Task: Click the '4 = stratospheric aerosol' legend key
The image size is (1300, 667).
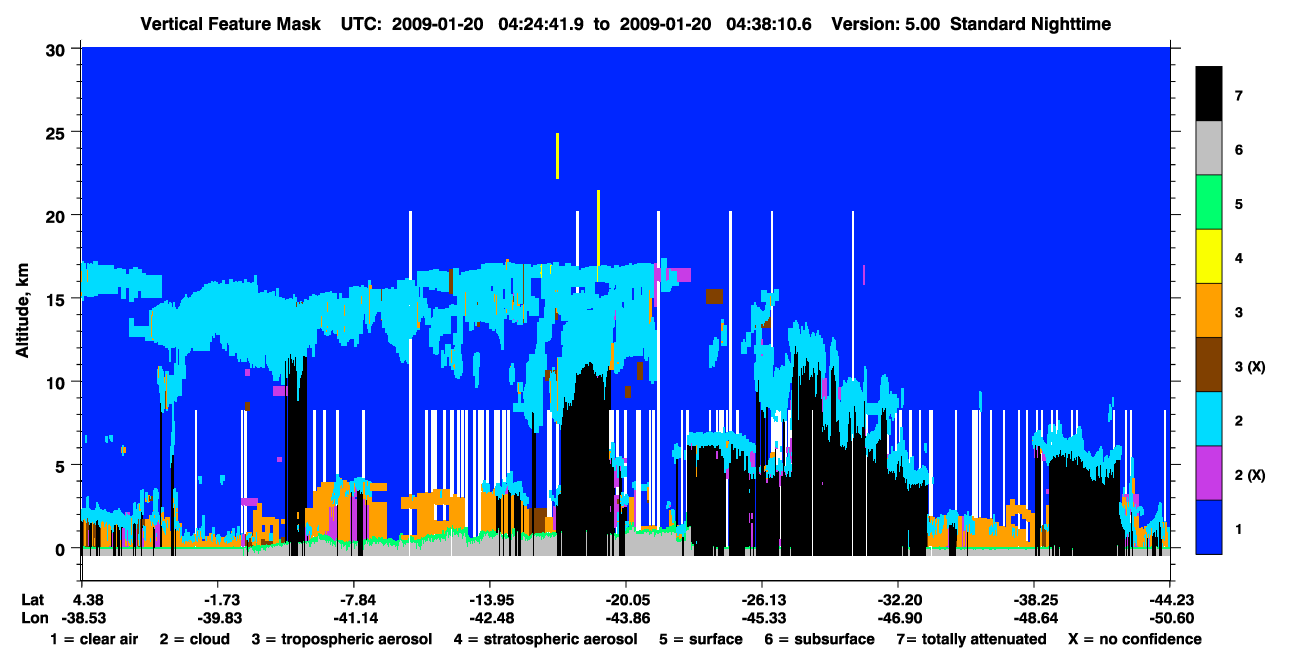Action: pos(545,639)
